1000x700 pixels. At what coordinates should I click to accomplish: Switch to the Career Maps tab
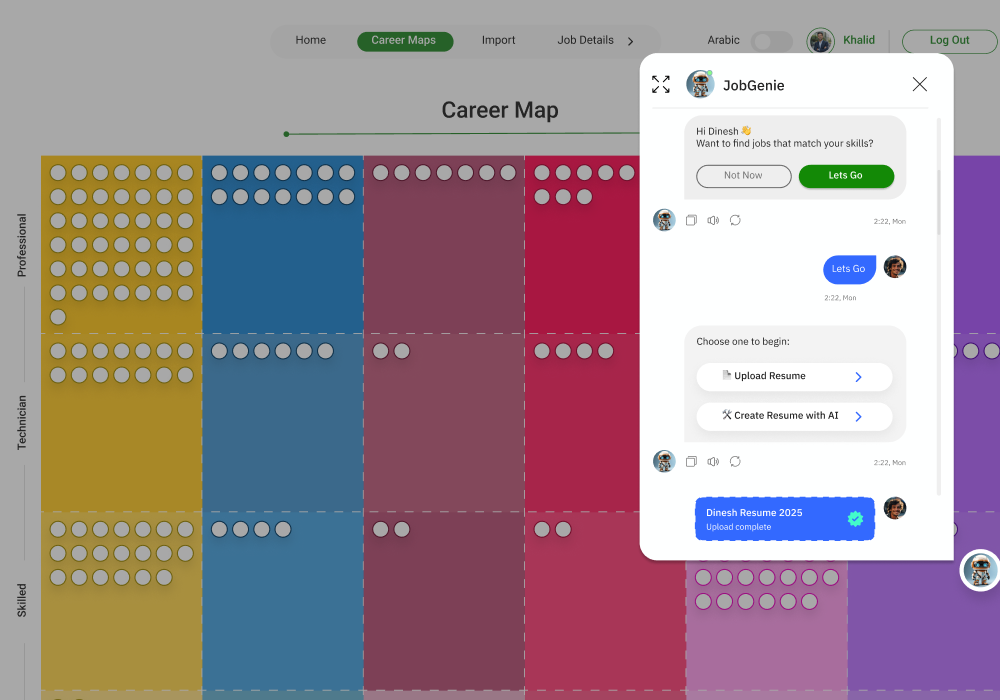coord(405,41)
